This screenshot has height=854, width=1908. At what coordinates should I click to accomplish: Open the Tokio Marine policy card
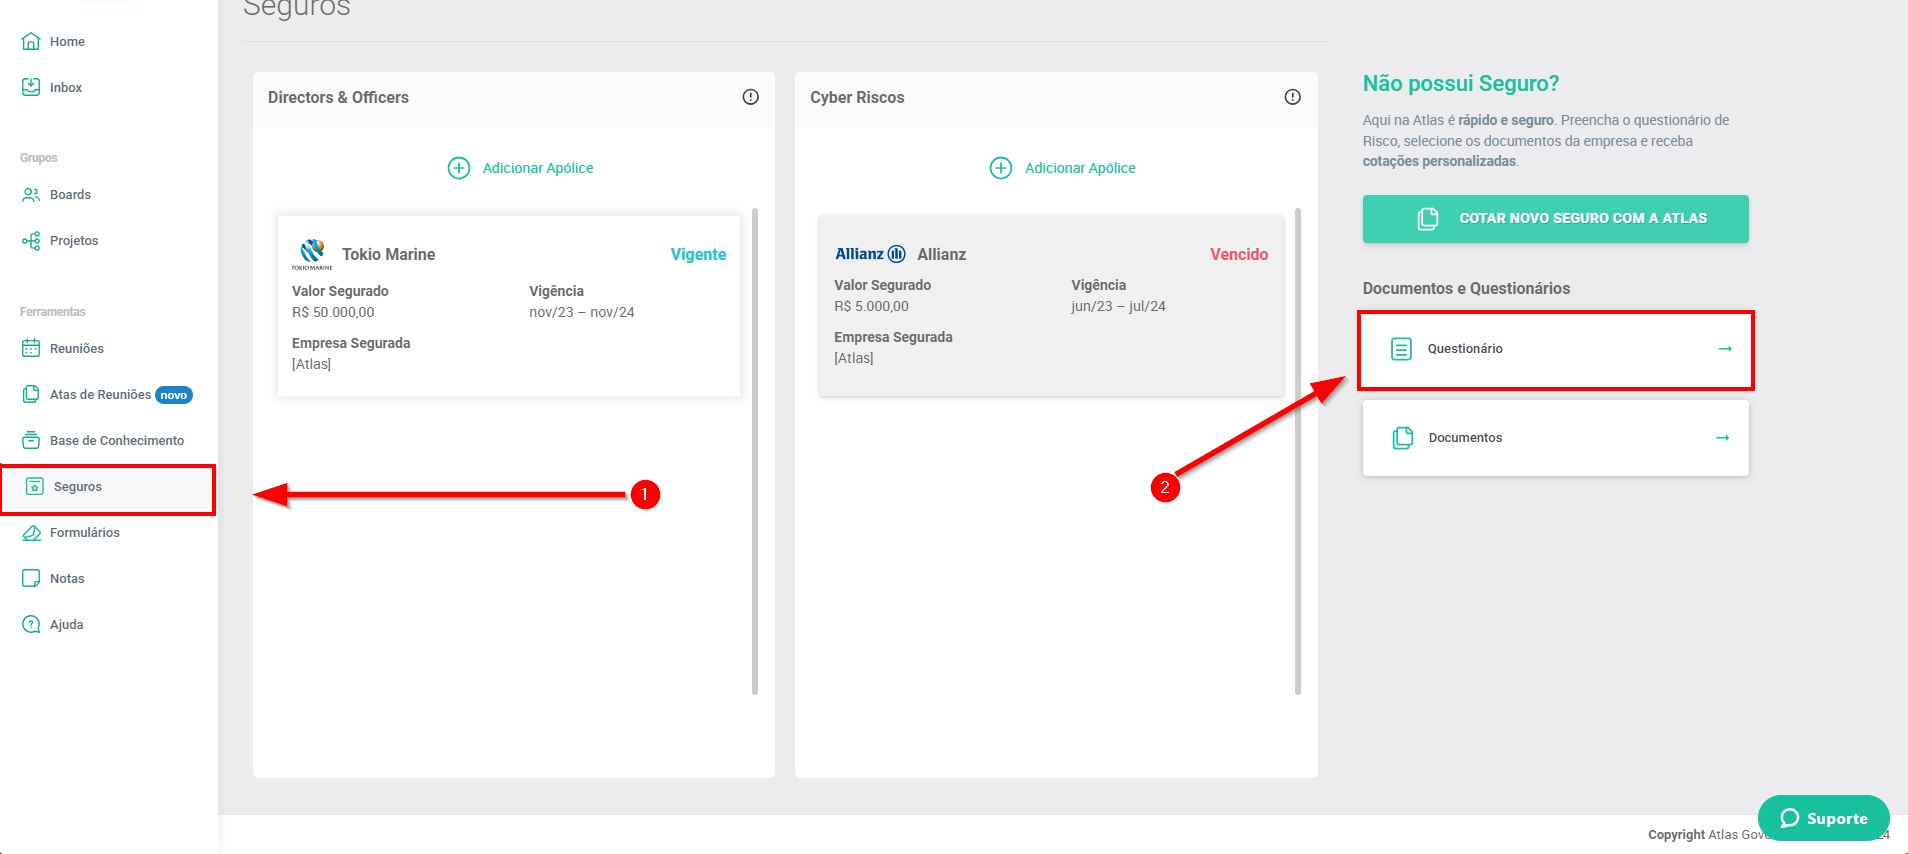(x=508, y=306)
